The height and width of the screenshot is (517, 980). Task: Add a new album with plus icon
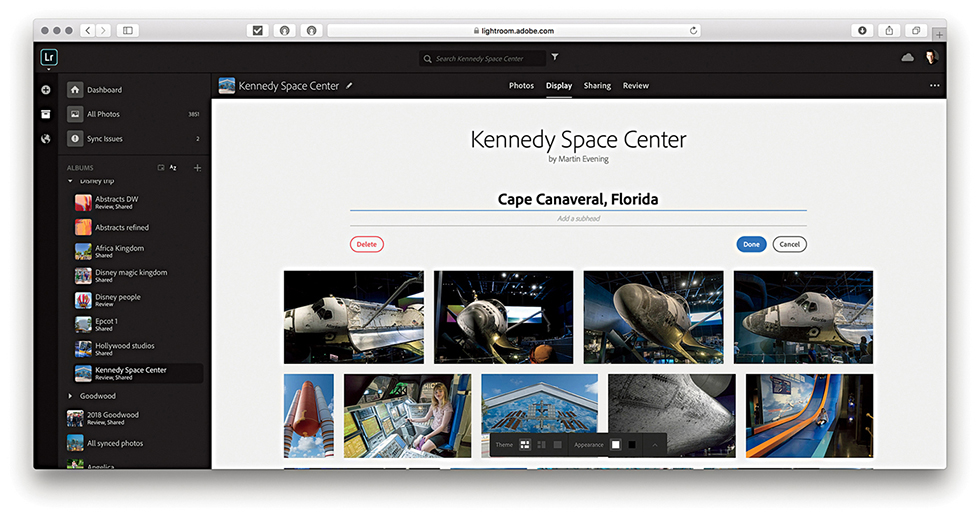click(x=198, y=168)
